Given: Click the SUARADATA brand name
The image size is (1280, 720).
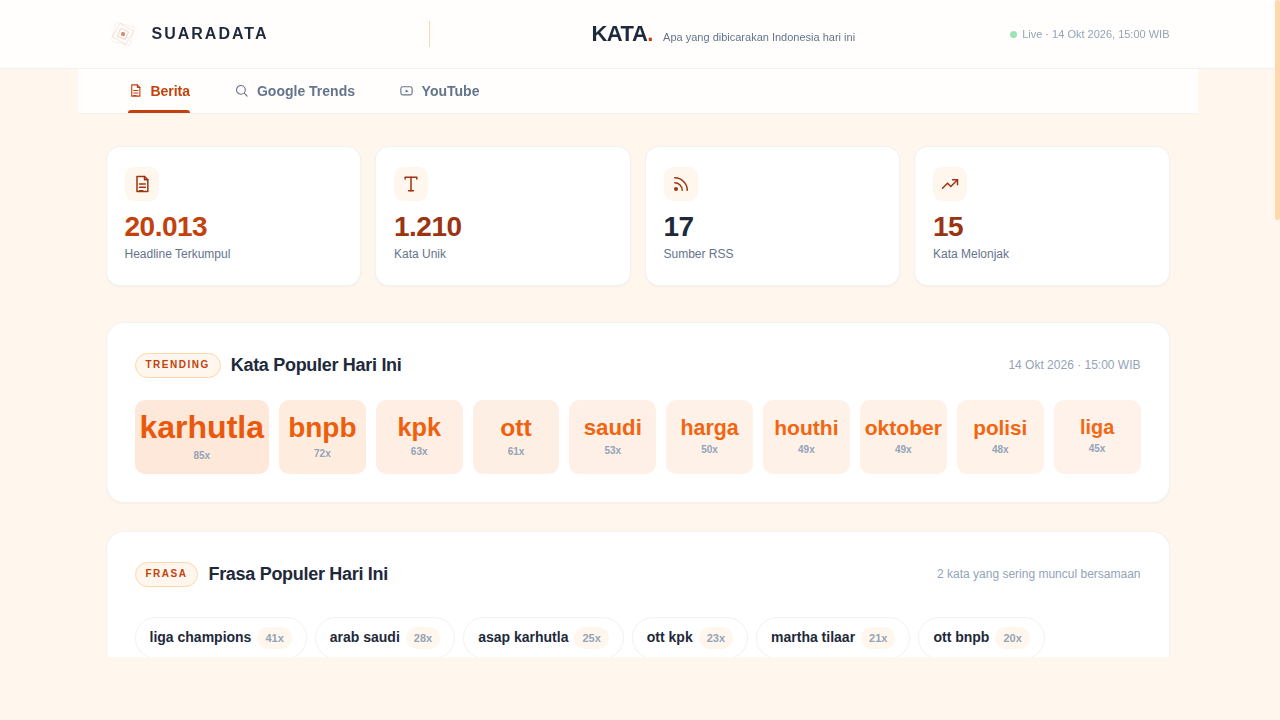Looking at the screenshot, I should tap(210, 34).
